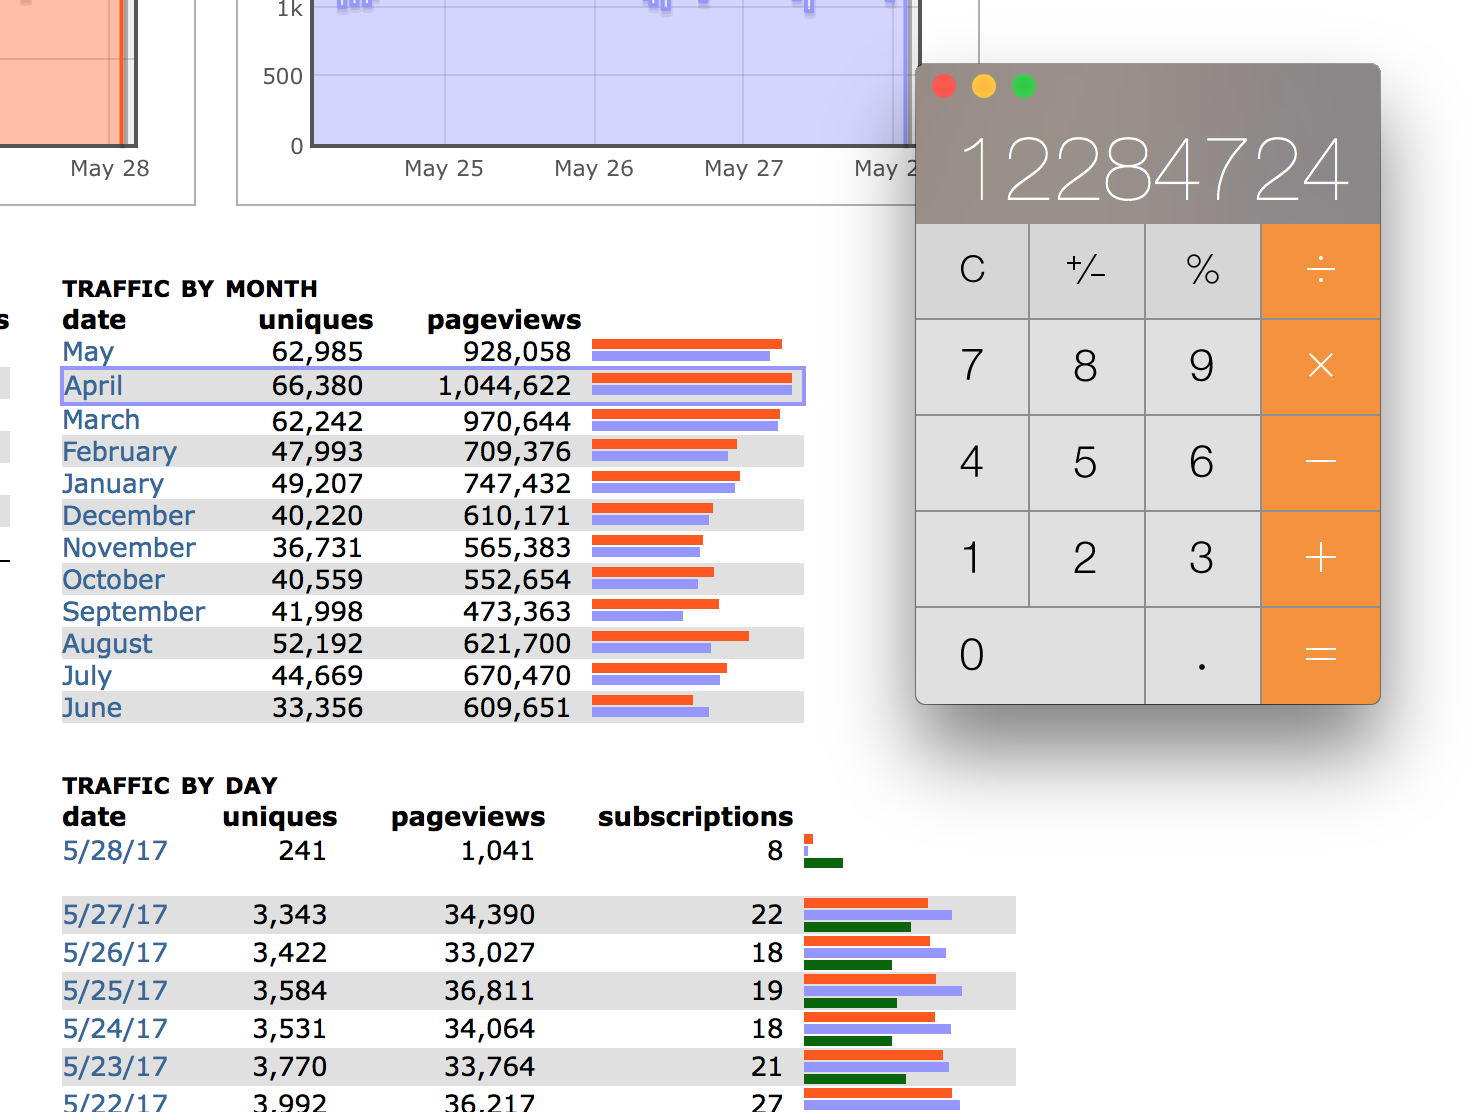Click the plus key on the calculator
The width and height of the screenshot is (1468, 1112).
pyautogui.click(x=1321, y=558)
